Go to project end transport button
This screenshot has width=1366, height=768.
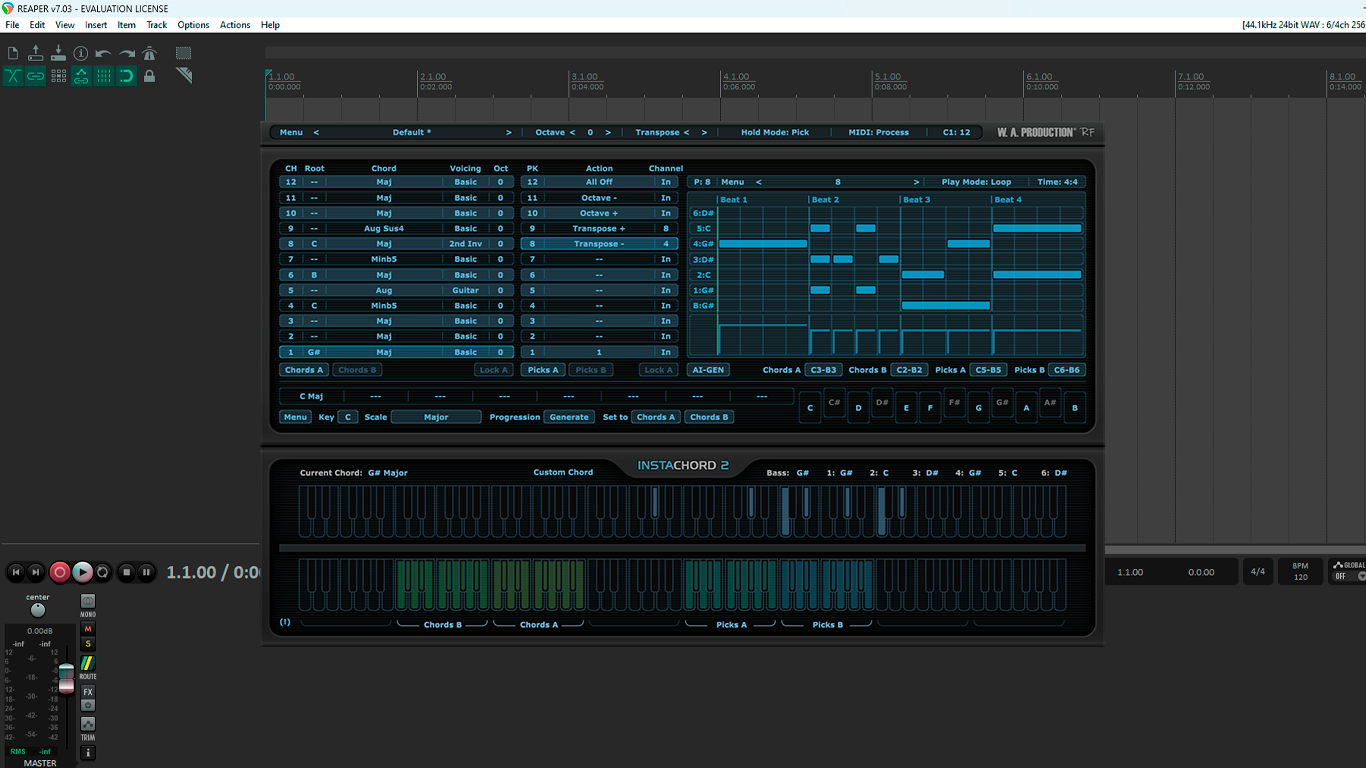tap(36, 572)
